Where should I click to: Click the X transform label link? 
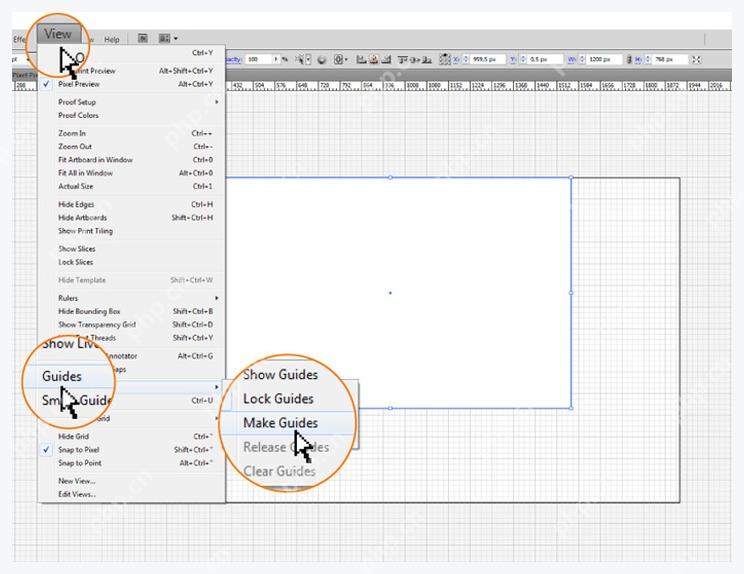[456, 59]
